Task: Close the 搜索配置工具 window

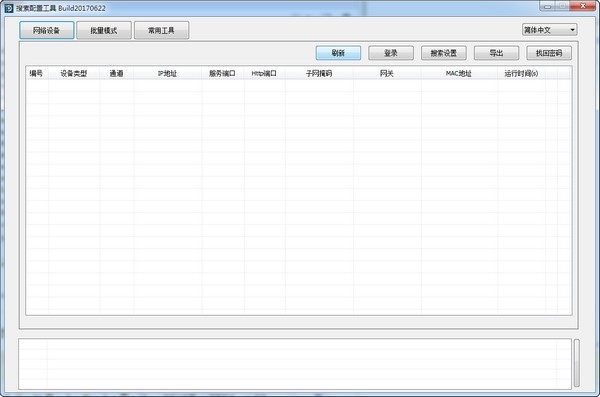Action: click(x=583, y=6)
